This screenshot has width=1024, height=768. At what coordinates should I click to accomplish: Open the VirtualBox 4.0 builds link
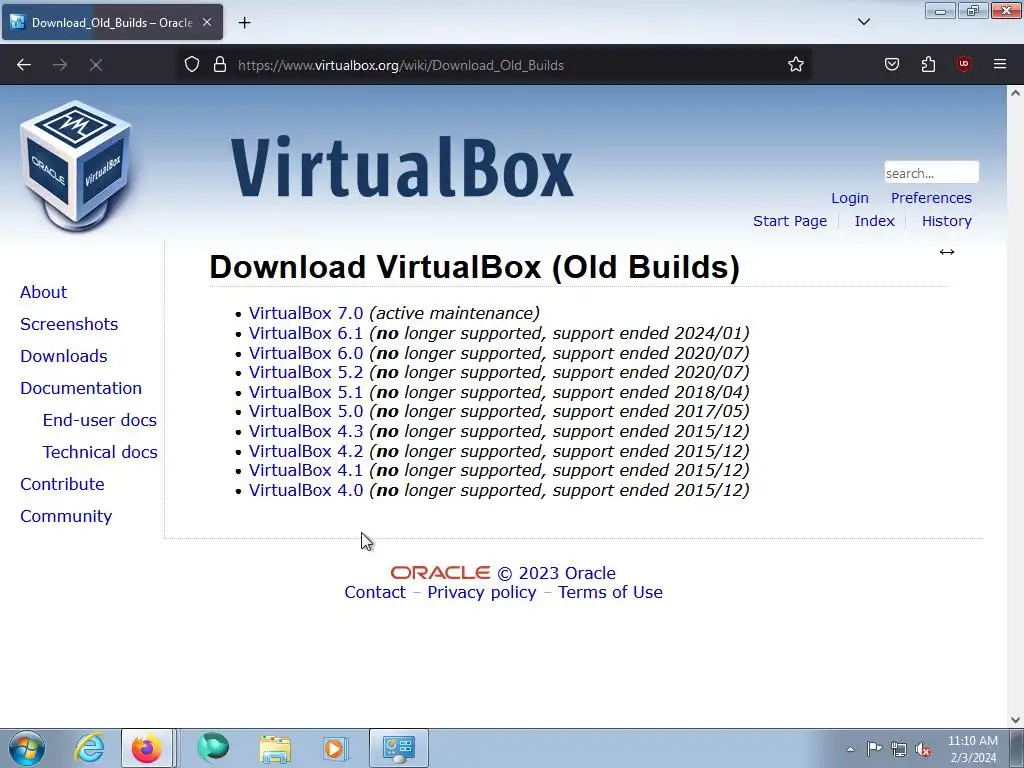pos(306,490)
